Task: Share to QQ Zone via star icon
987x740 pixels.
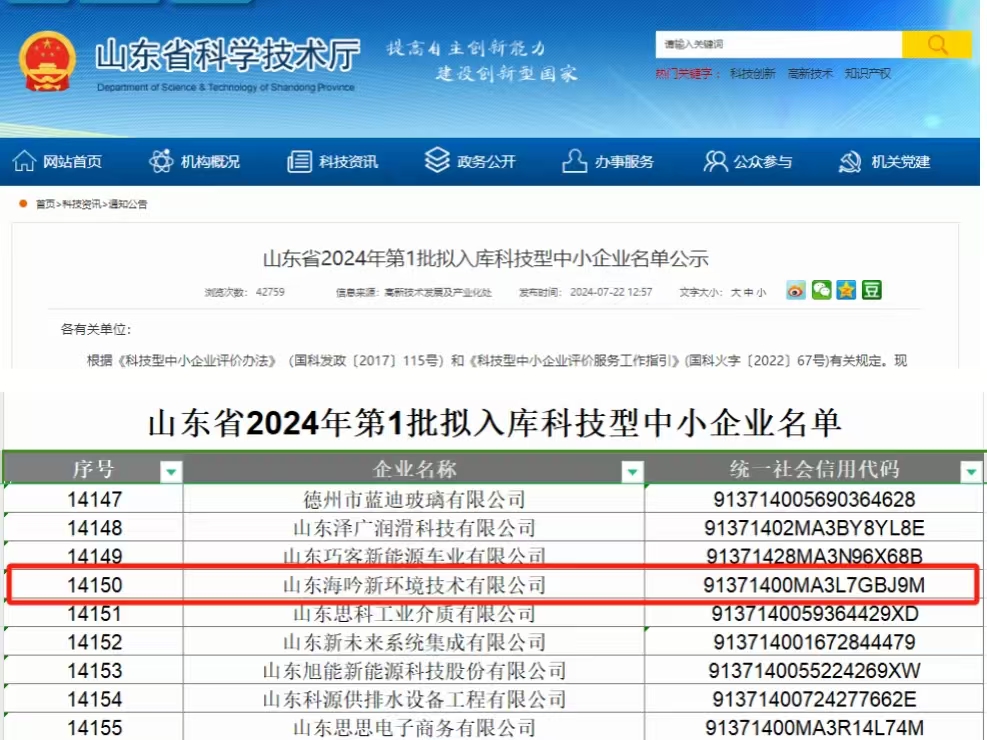Action: [x=848, y=288]
